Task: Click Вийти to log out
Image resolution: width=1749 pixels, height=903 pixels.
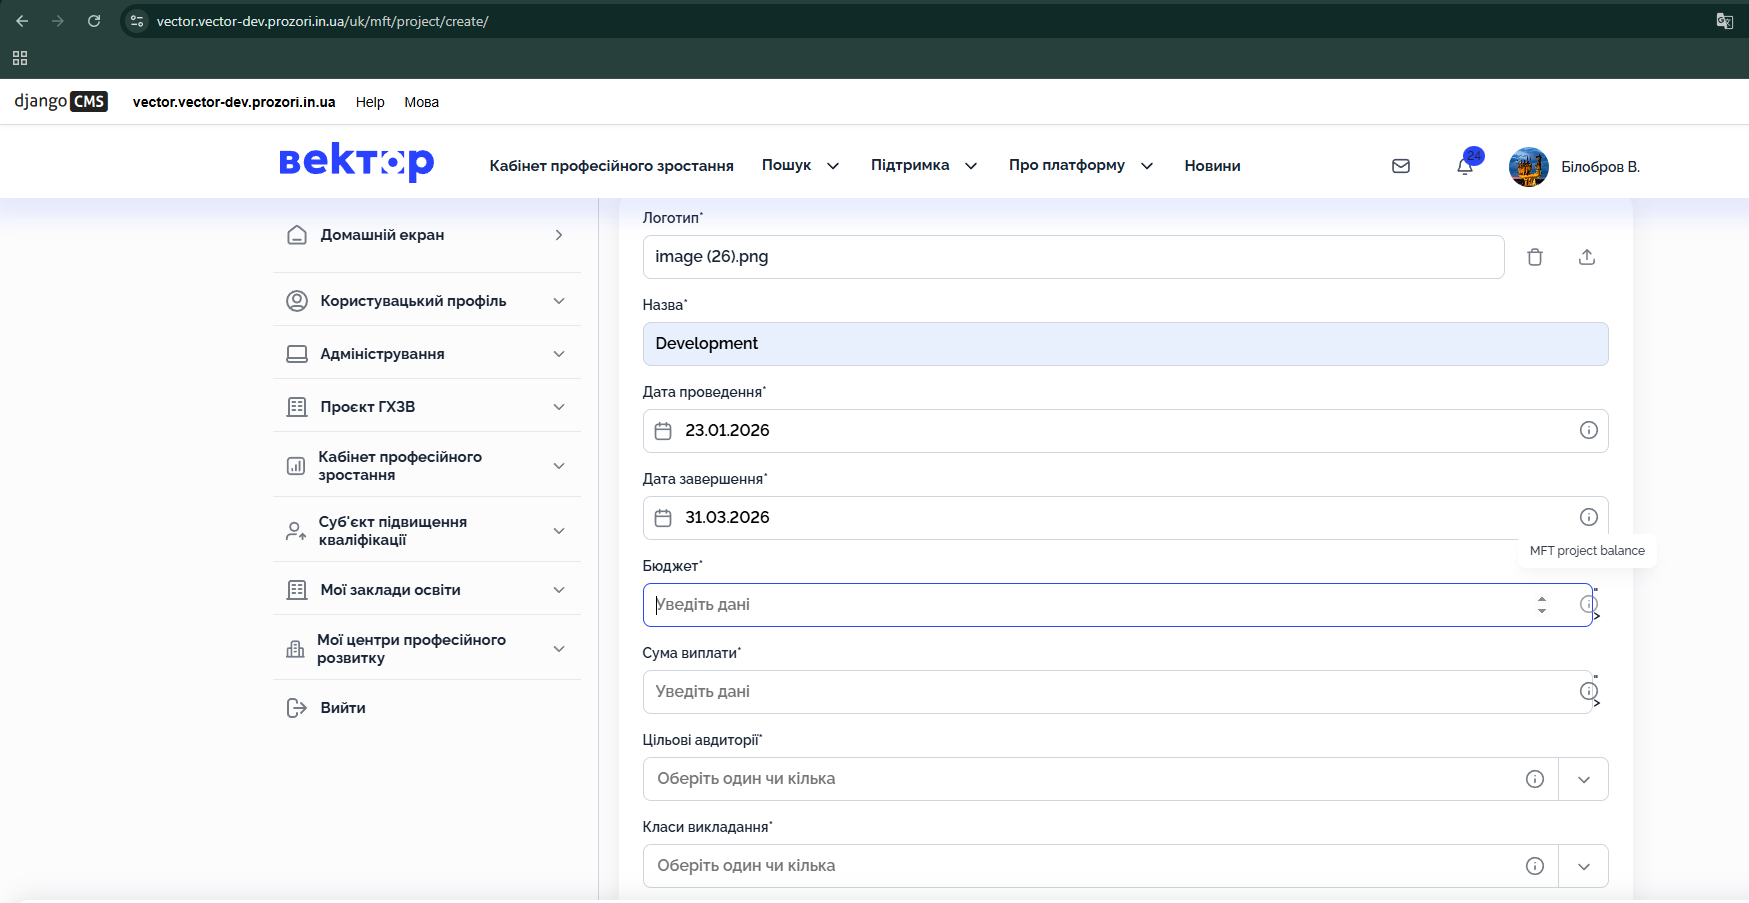Action: click(342, 708)
